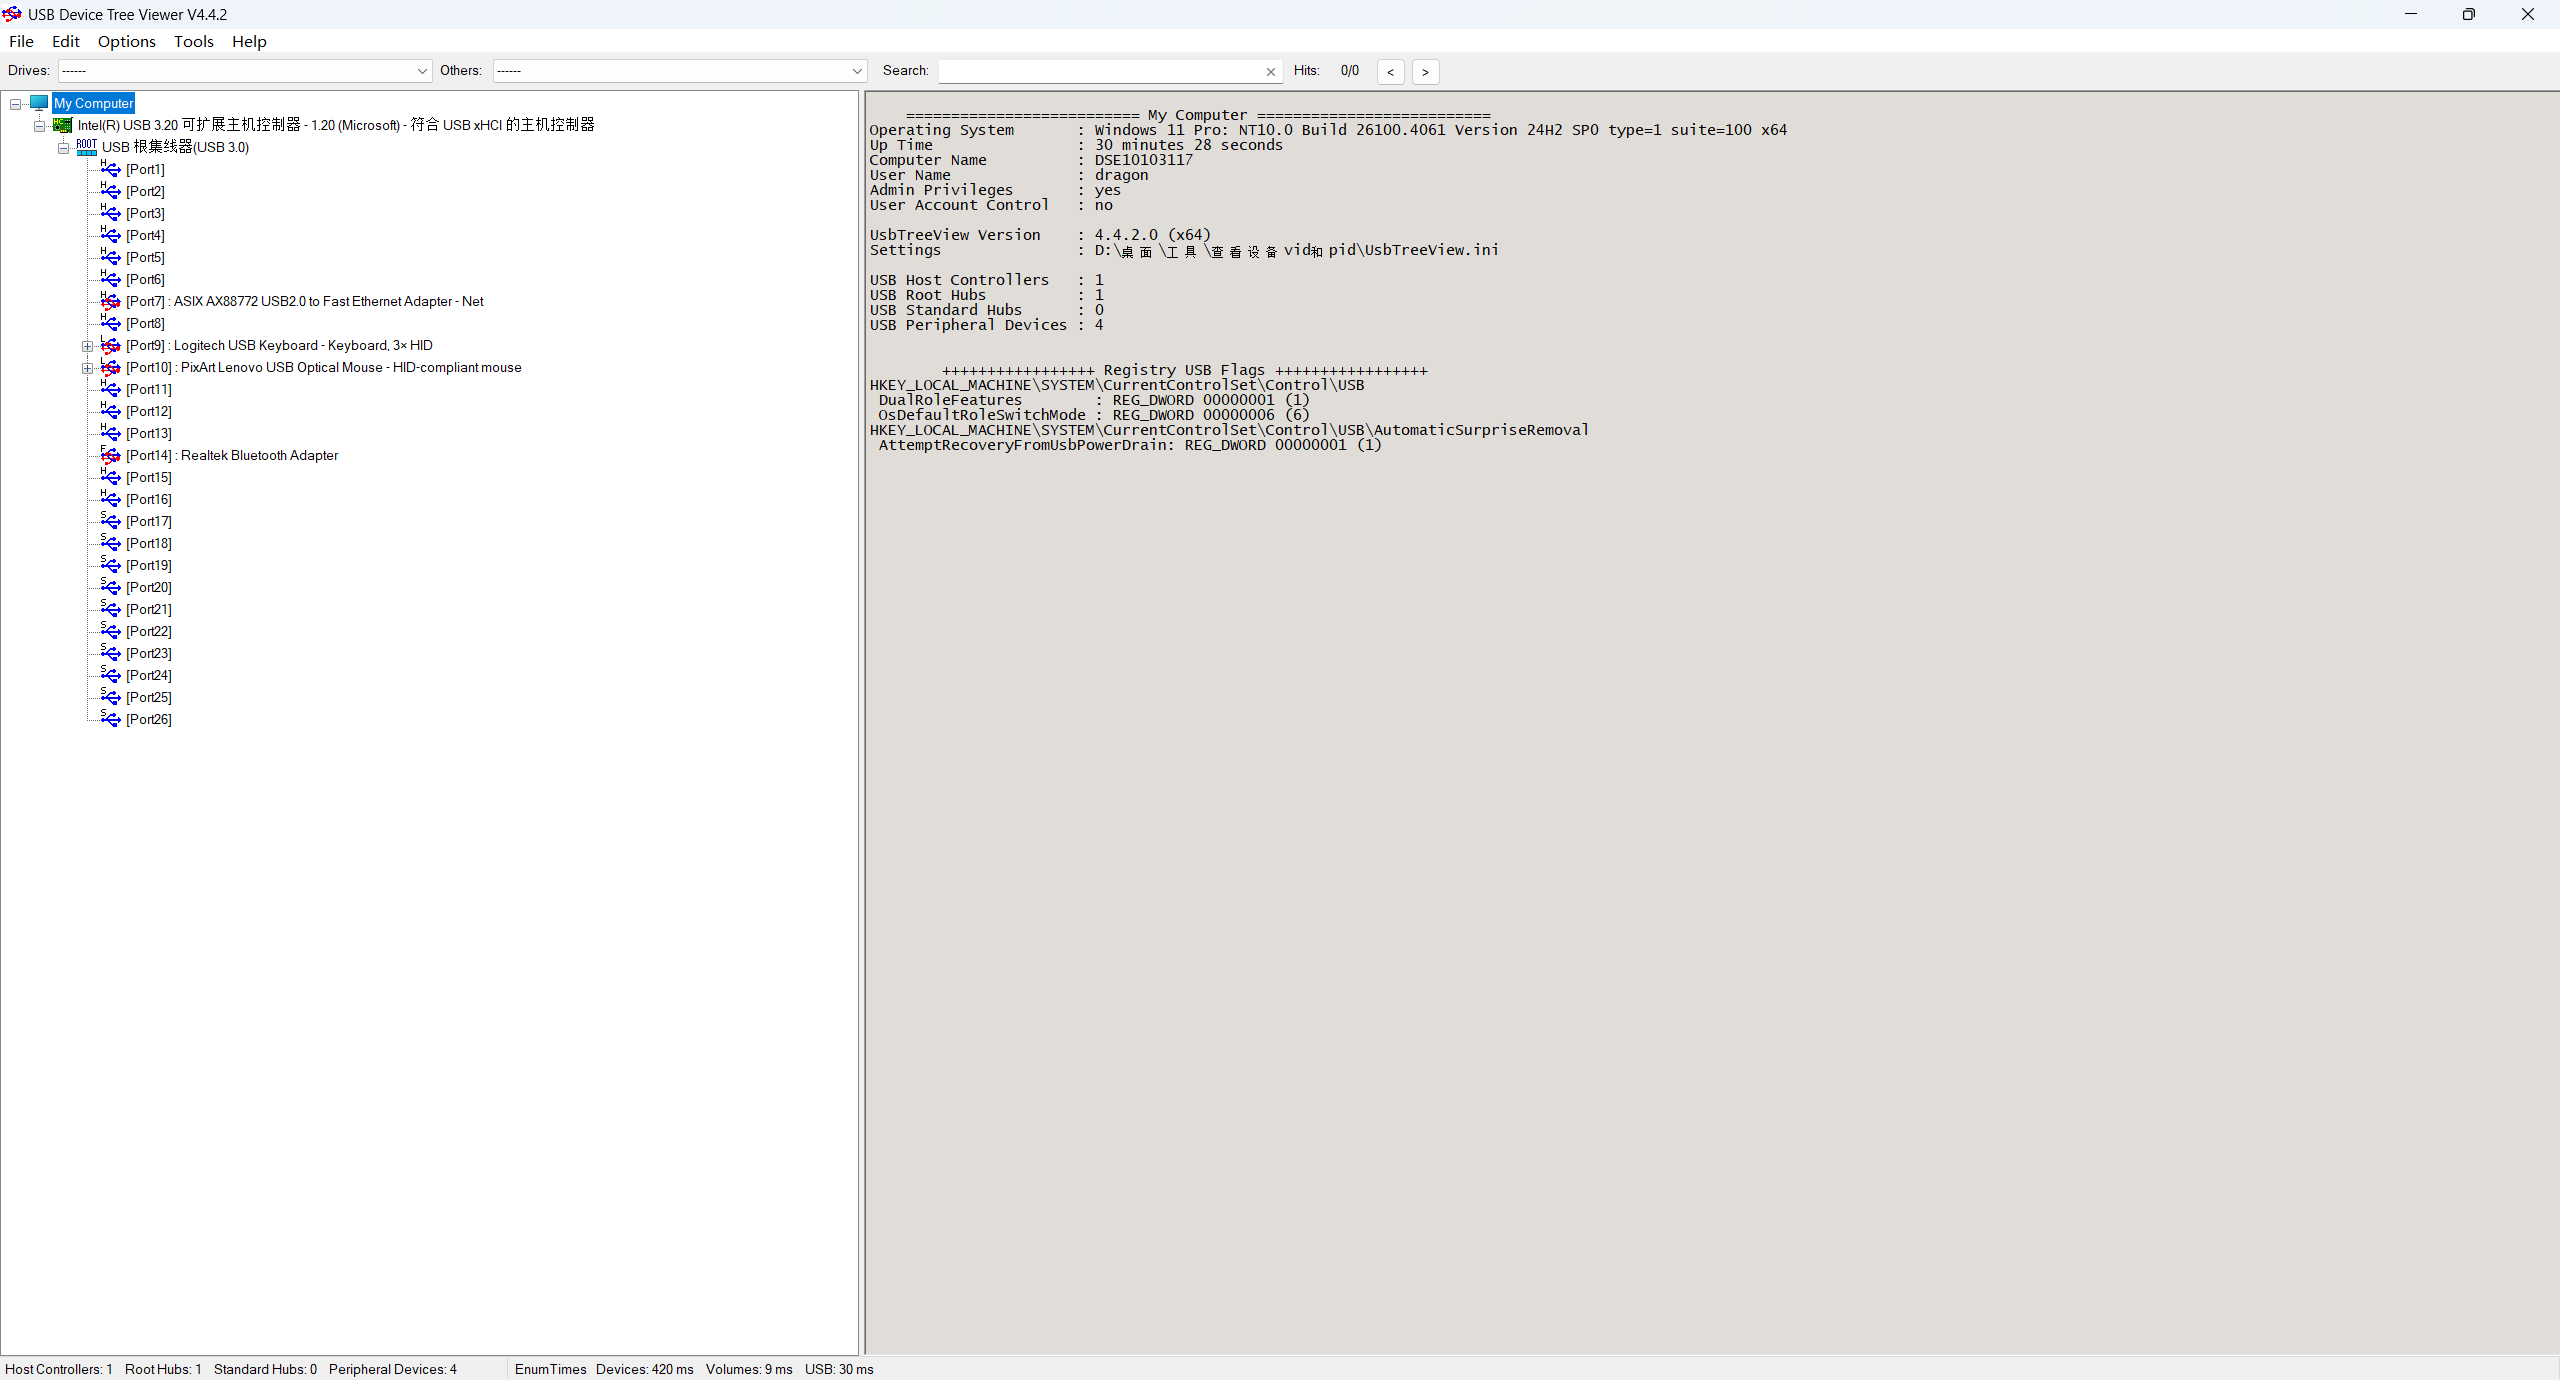2560x1380 pixels.
Task: Open the Tools menu
Action: (193, 41)
